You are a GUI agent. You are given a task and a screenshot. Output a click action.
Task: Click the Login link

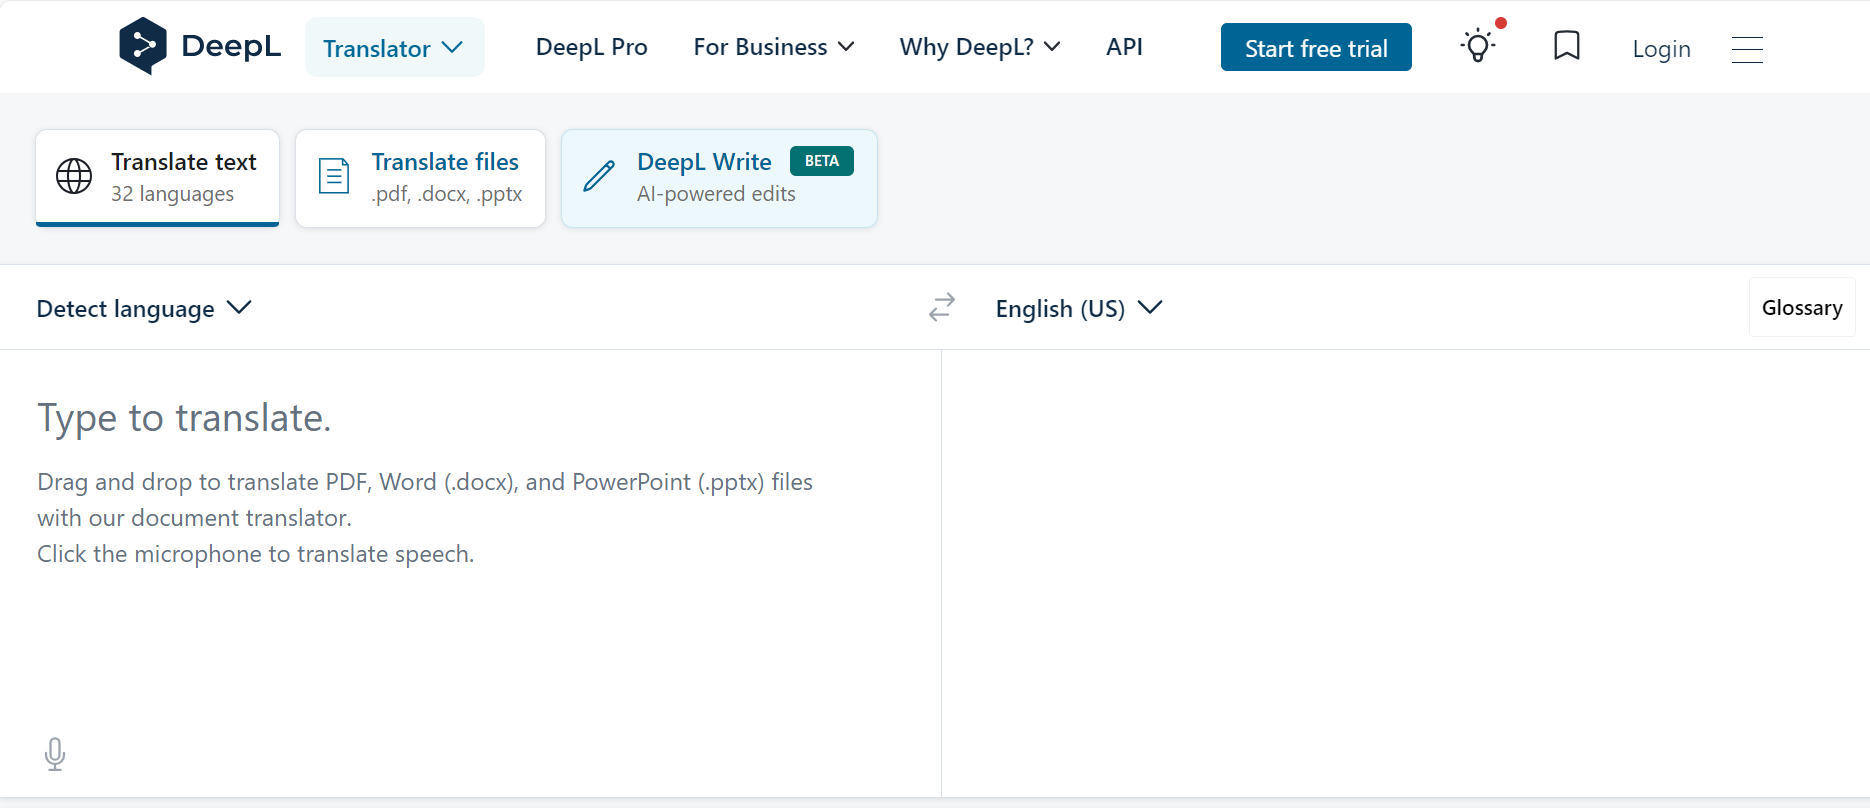tap(1660, 49)
